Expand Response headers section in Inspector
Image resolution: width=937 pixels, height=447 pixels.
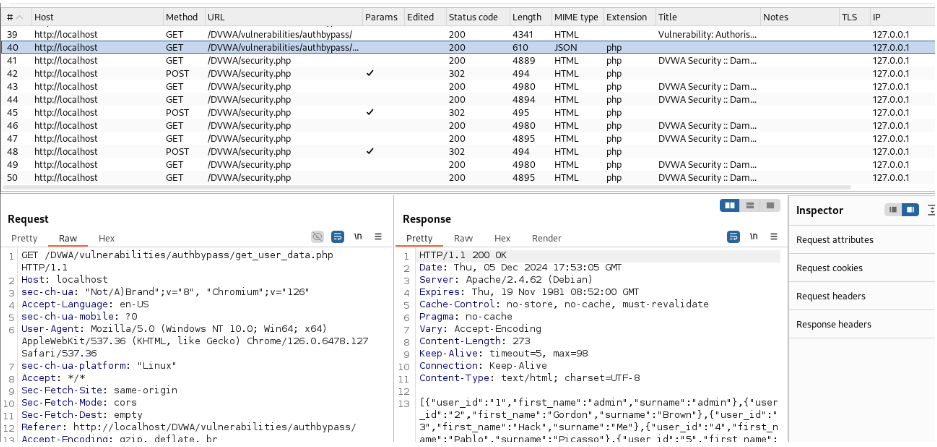coord(833,324)
